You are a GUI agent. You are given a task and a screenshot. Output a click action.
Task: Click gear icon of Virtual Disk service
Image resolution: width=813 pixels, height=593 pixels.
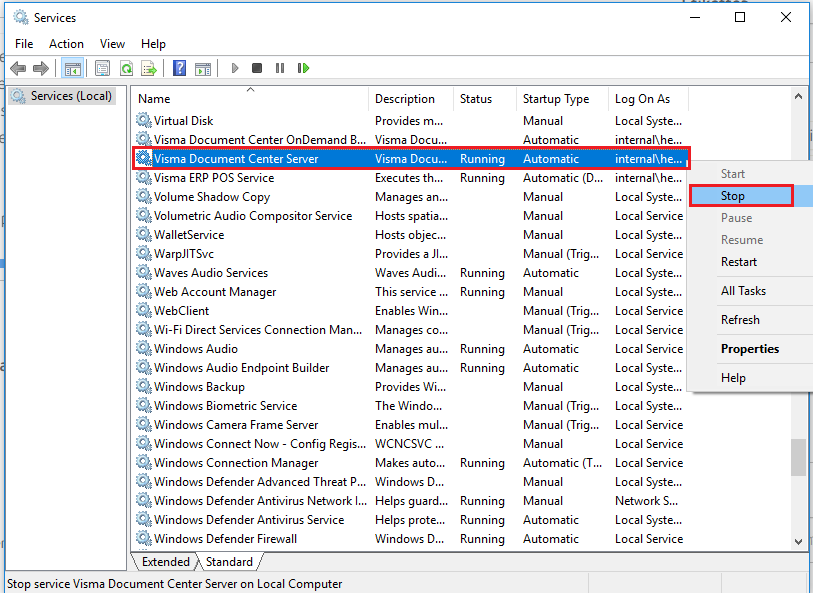(x=144, y=121)
